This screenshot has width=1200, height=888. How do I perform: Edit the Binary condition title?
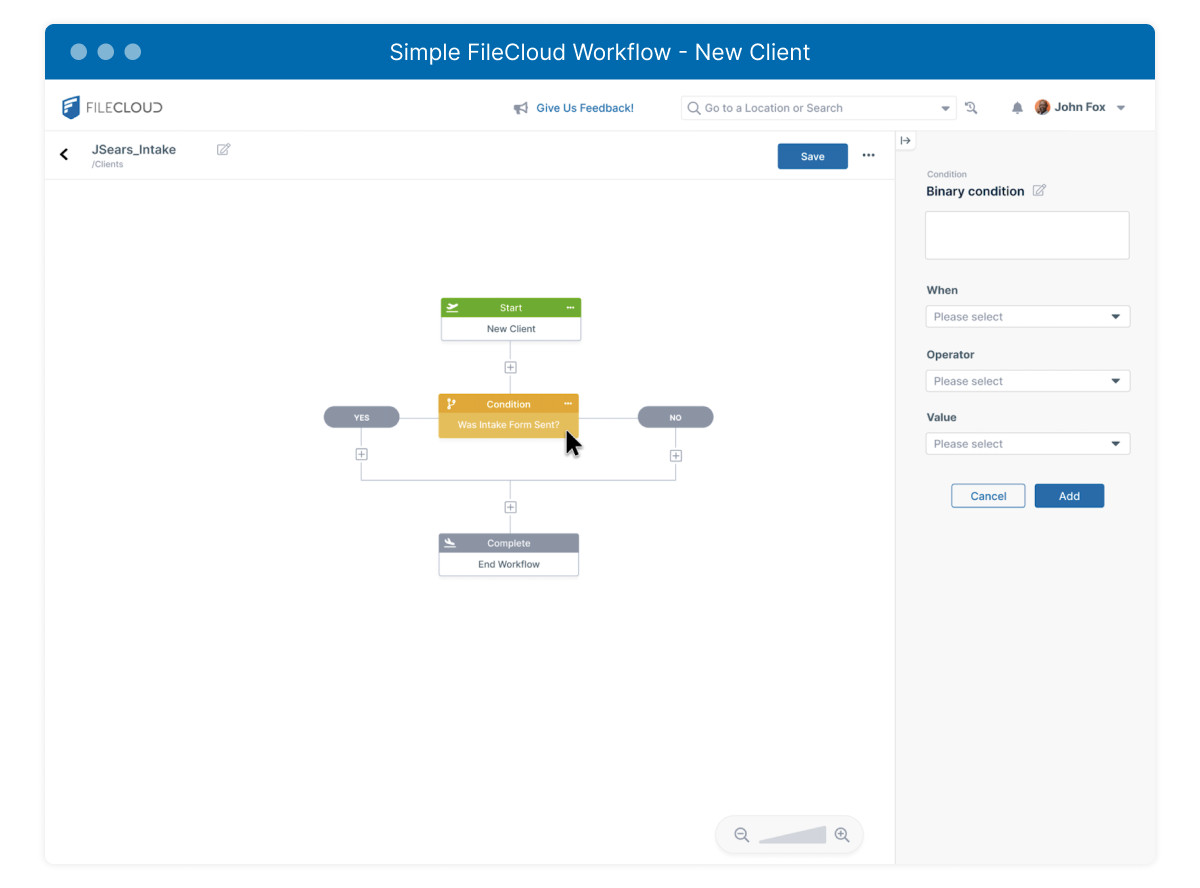1039,191
